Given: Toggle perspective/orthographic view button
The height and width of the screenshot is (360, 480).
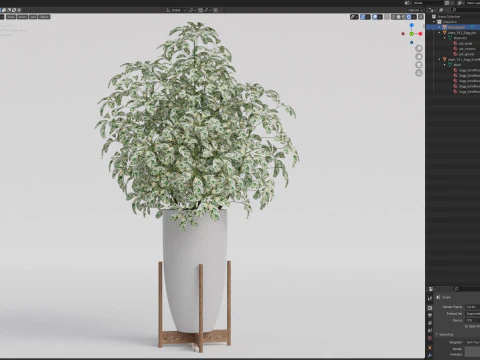Looking at the screenshot, I should (x=419, y=73).
